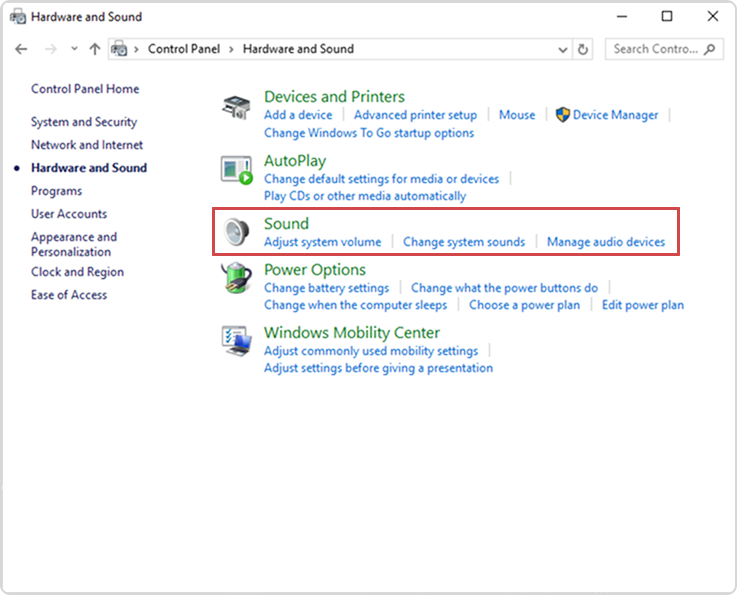Maximize the Hardware and Sound window
Viewport: 737px width, 595px height.
pyautogui.click(x=666, y=16)
